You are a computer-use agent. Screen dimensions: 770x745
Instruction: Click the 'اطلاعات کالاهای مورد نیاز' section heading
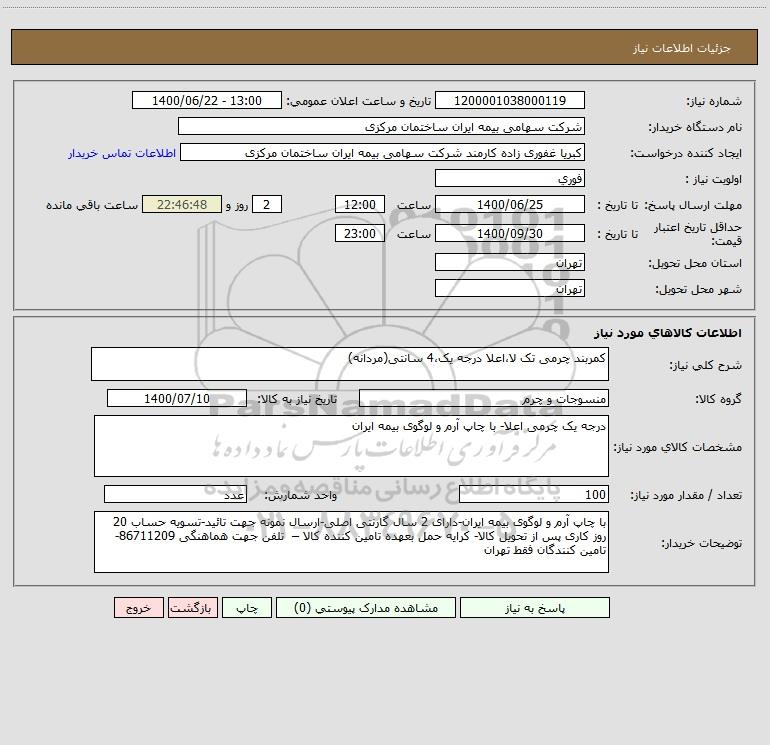point(668,333)
